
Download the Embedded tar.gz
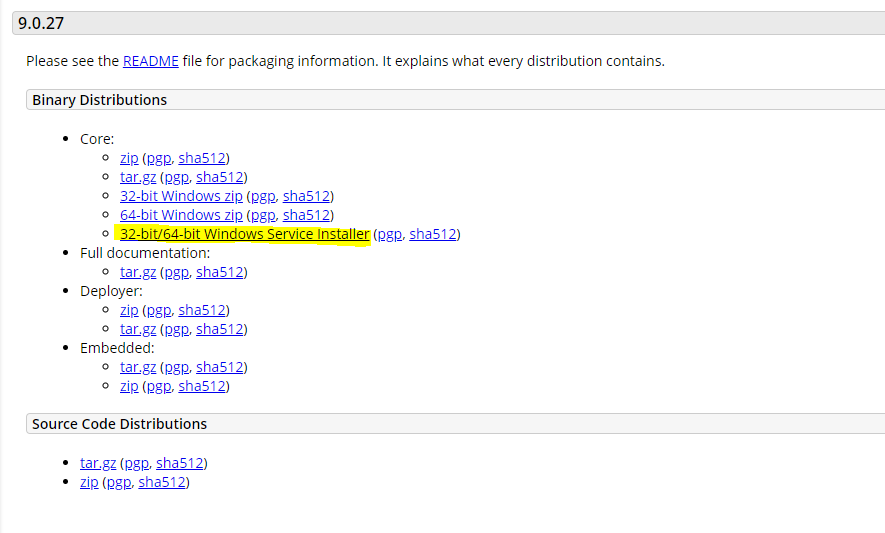click(138, 367)
